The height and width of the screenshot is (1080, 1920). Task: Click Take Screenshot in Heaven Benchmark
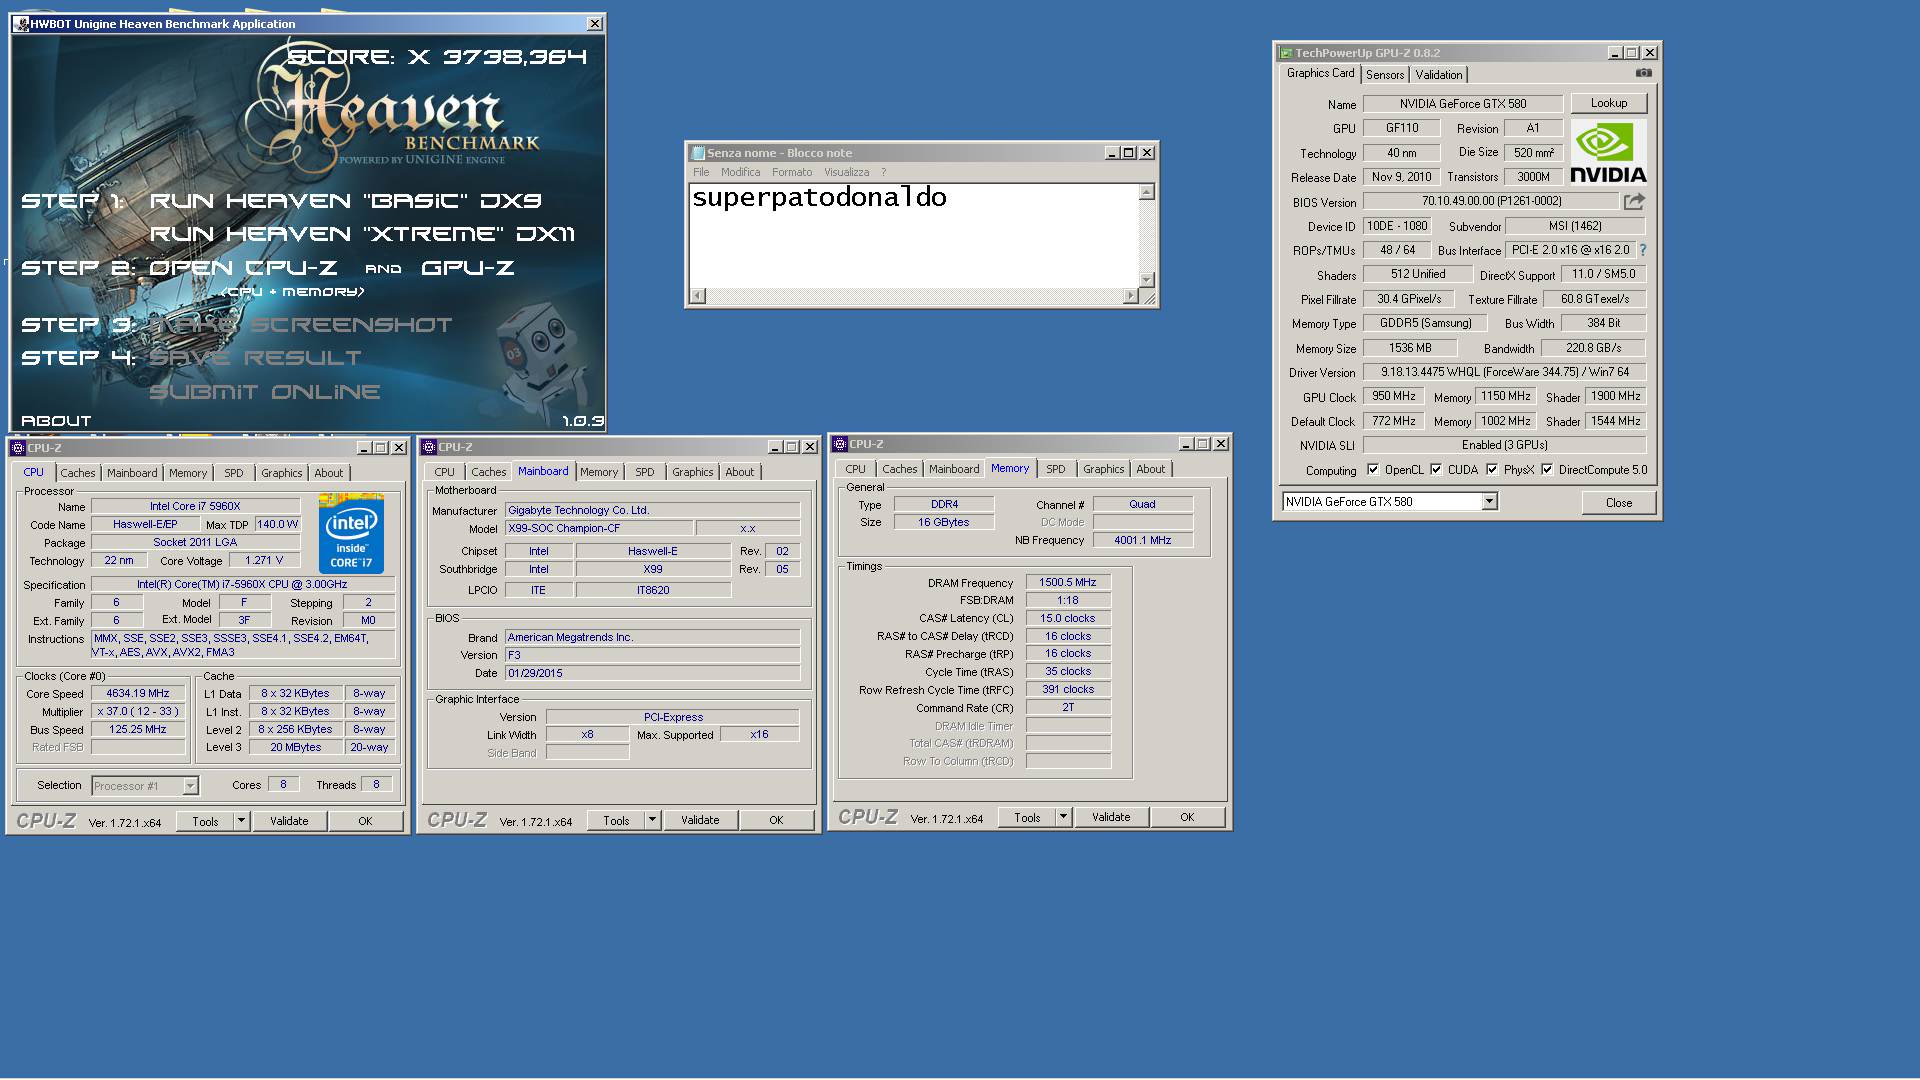point(300,325)
